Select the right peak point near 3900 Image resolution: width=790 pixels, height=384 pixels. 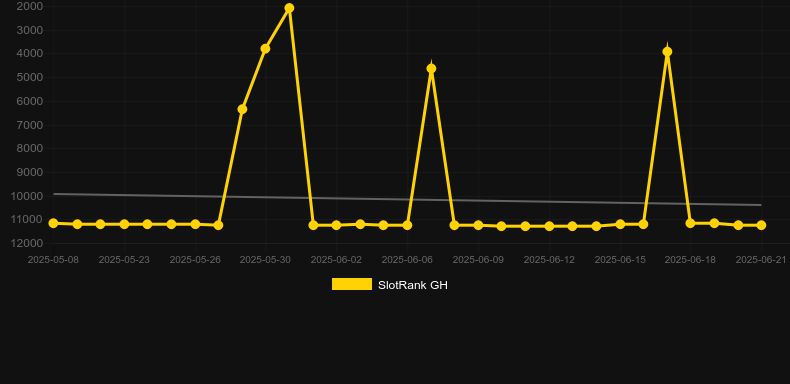(668, 52)
